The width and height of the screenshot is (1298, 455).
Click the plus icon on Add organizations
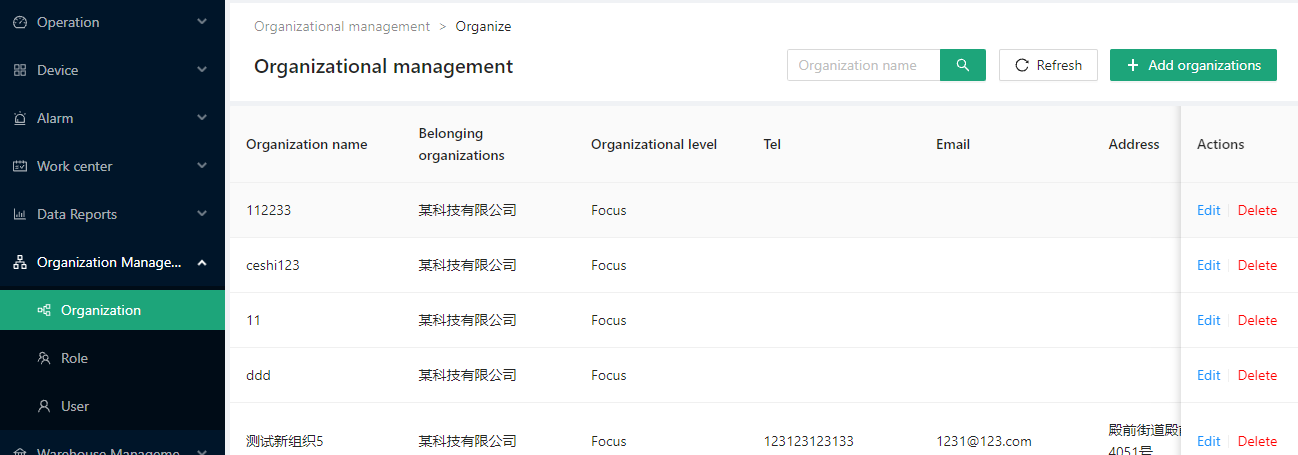[x=1133, y=65]
